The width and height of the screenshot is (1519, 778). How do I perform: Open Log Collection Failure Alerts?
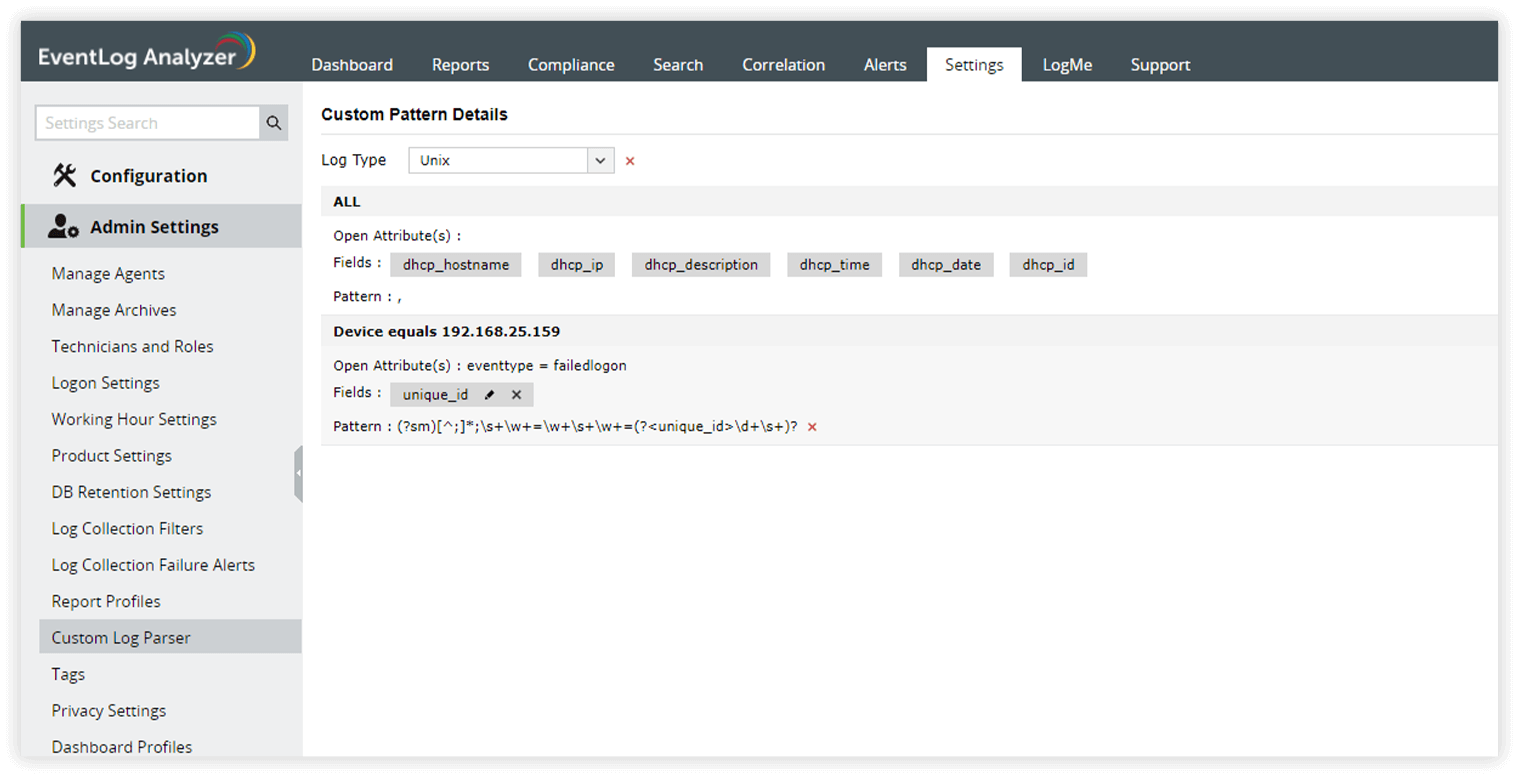[x=153, y=565]
